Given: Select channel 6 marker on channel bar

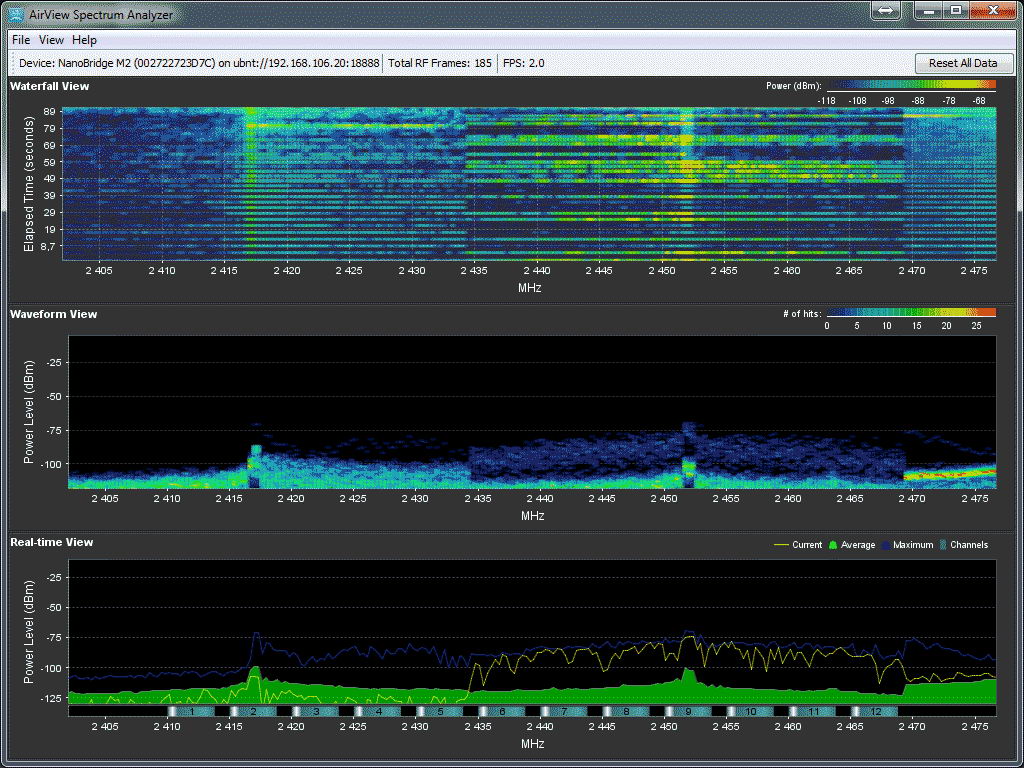Looking at the screenshot, I should coord(502,711).
